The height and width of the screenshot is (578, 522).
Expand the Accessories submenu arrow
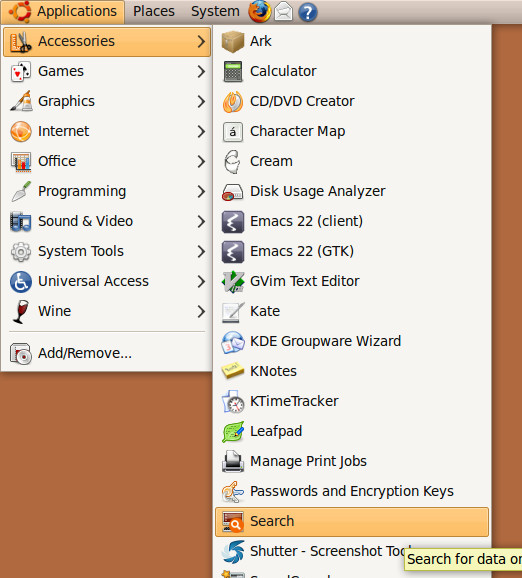[201, 41]
